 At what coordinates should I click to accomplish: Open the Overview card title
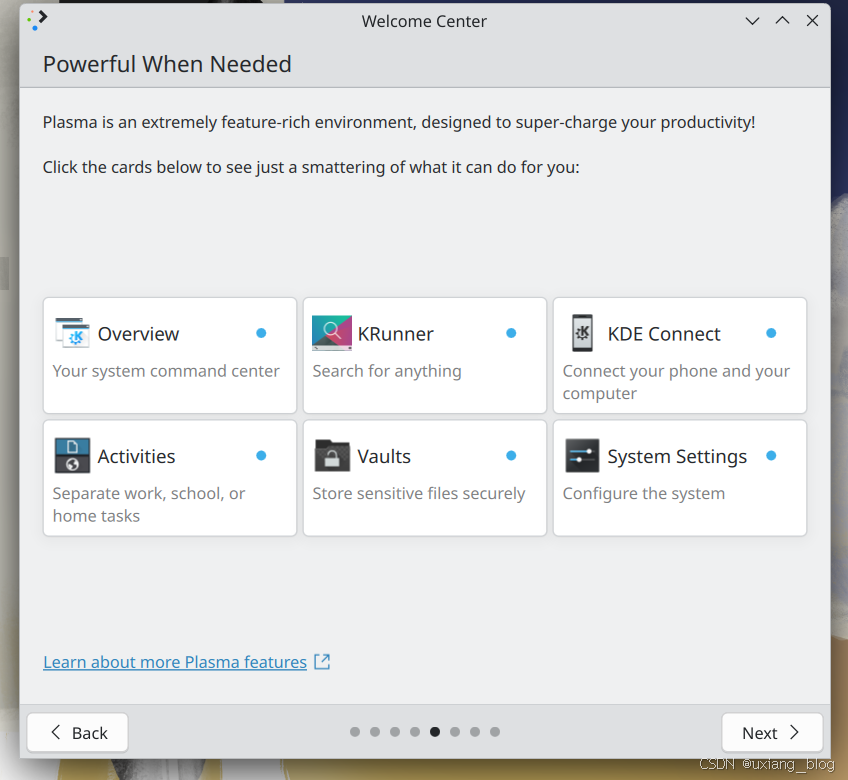coord(138,334)
